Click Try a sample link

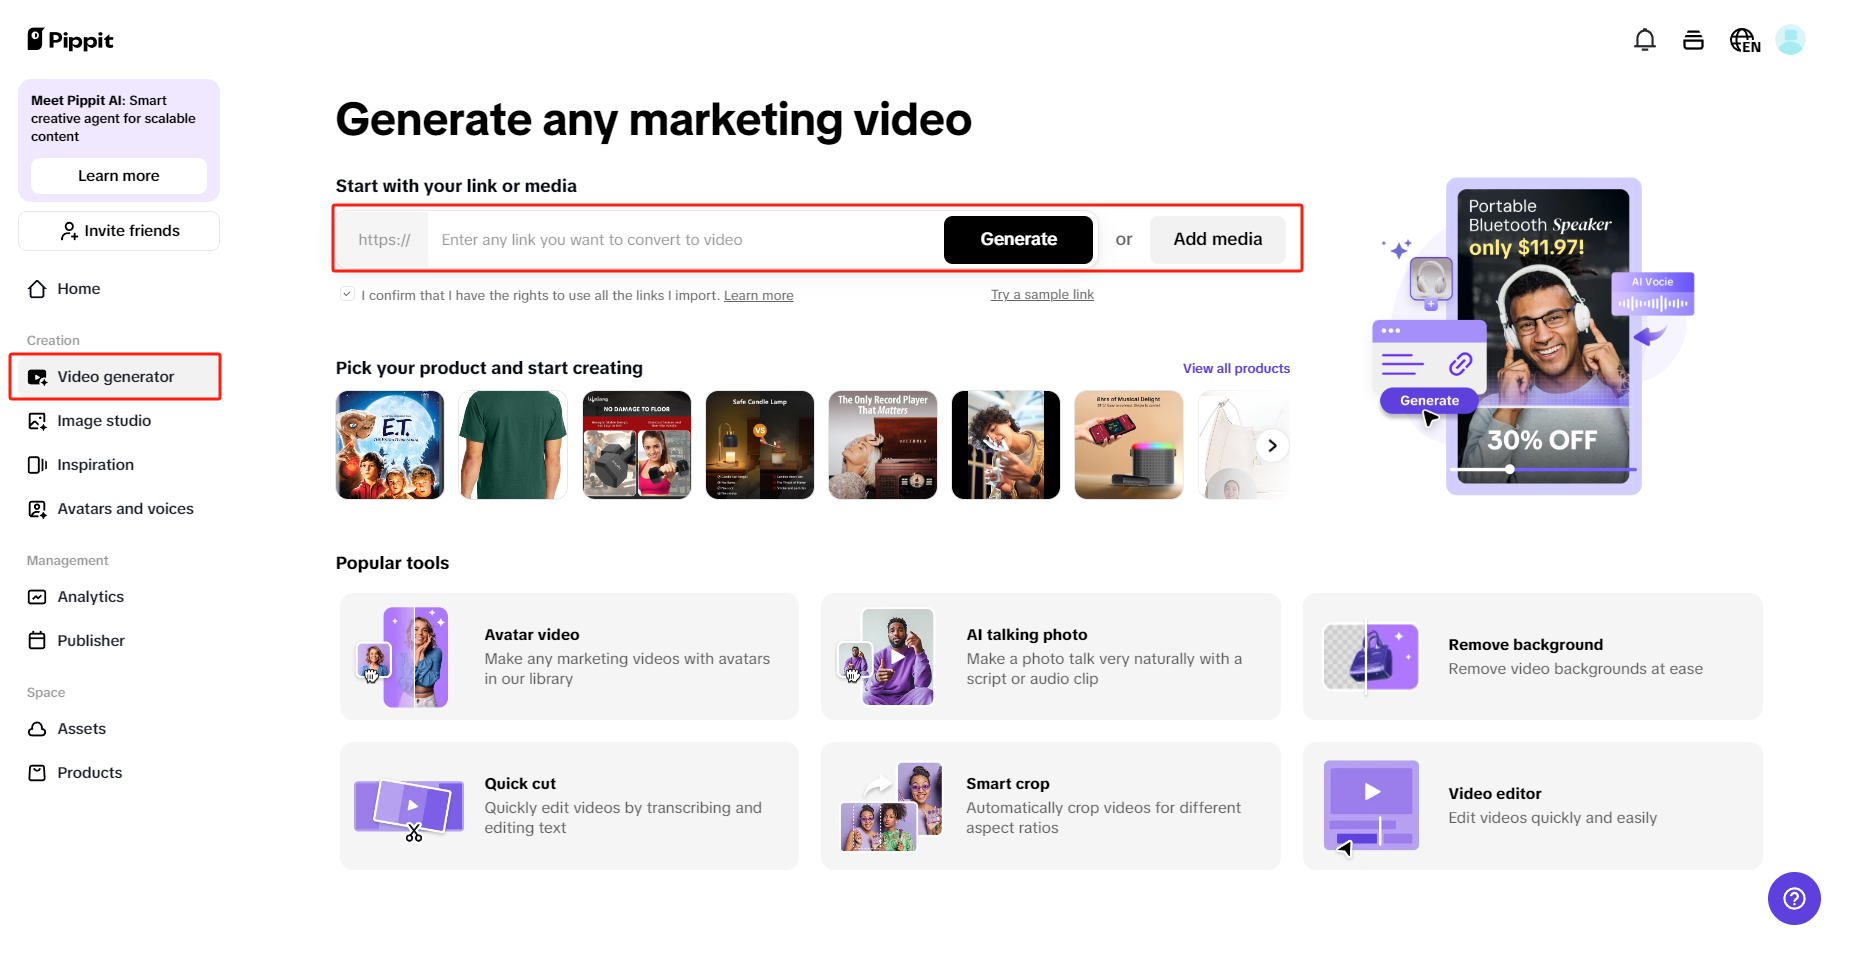tap(1042, 294)
